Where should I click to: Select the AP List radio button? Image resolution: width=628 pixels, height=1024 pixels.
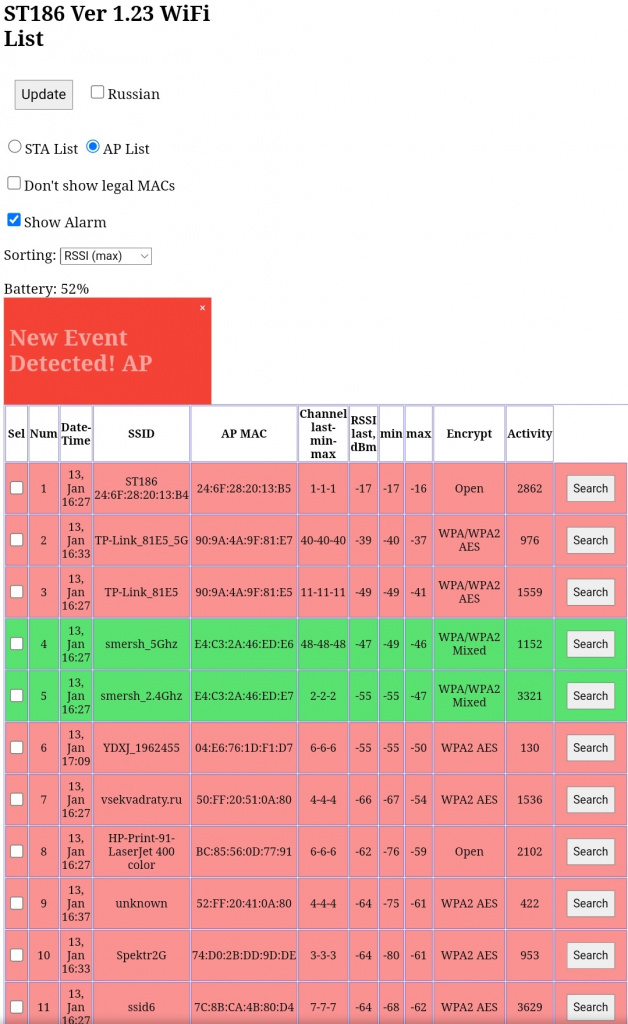[93, 147]
